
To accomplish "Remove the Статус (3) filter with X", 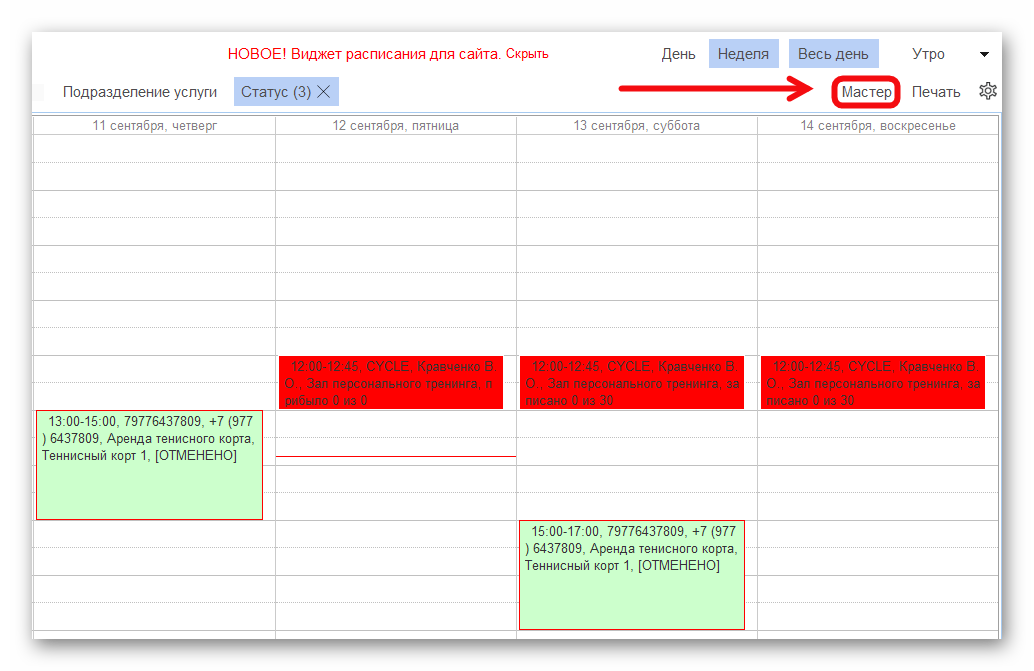I will point(324,92).
